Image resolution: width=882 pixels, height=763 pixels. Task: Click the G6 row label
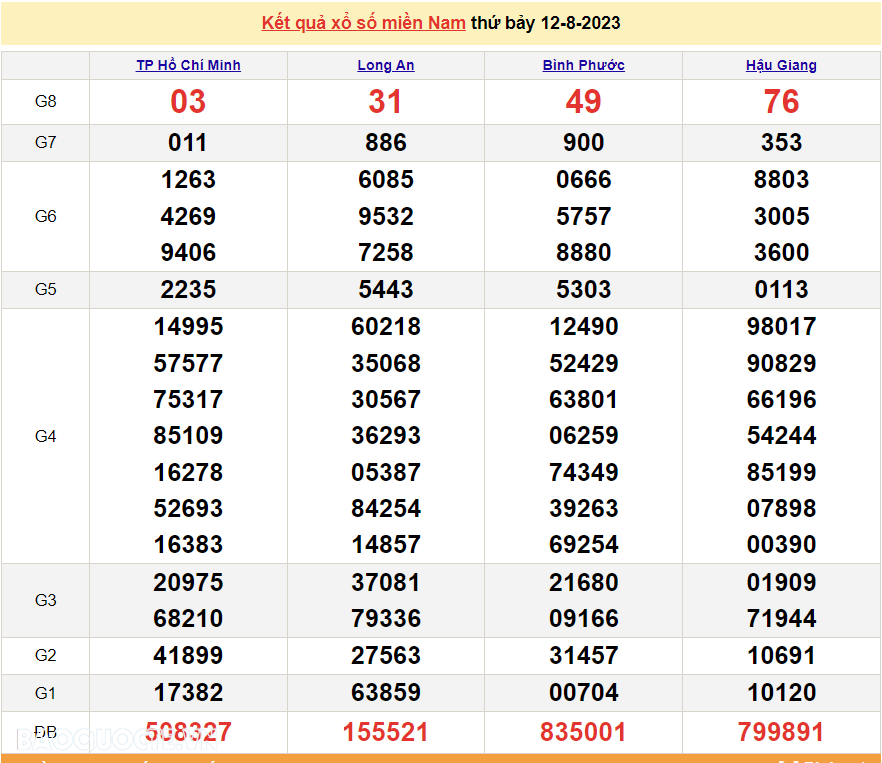(46, 216)
